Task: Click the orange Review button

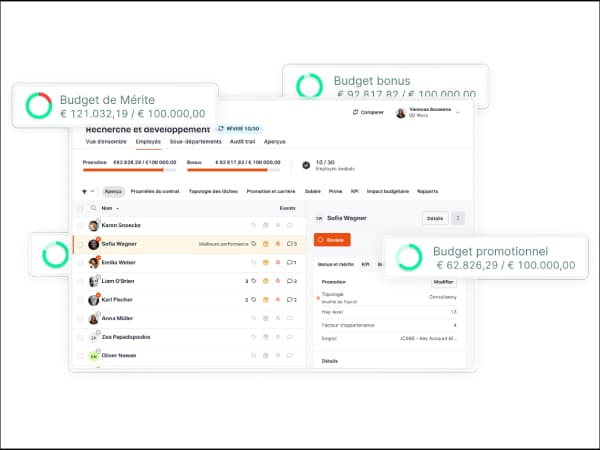Action: (332, 240)
